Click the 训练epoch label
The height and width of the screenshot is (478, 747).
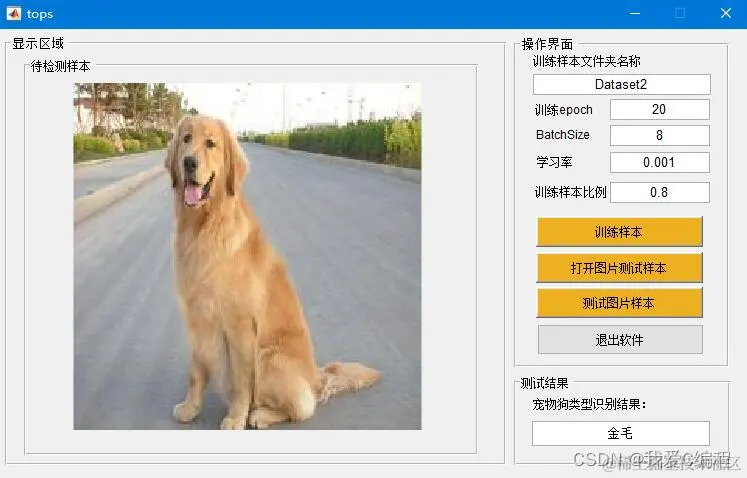point(564,110)
